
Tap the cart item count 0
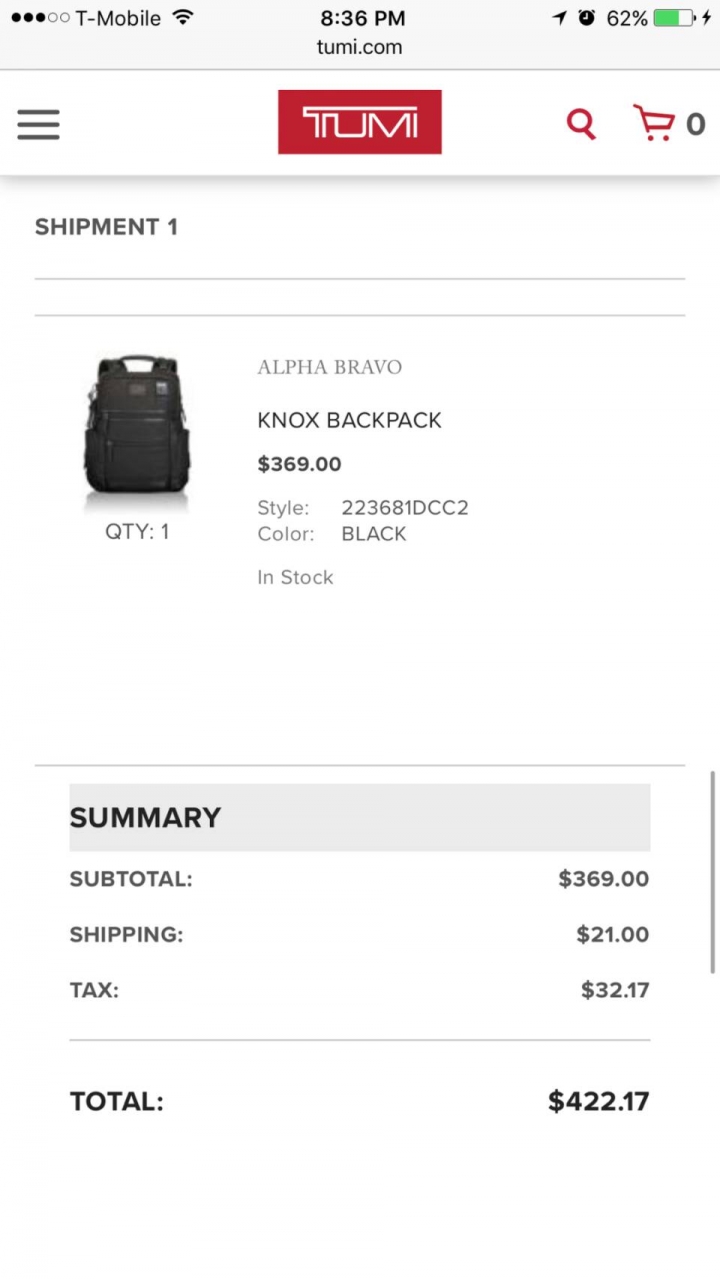695,124
